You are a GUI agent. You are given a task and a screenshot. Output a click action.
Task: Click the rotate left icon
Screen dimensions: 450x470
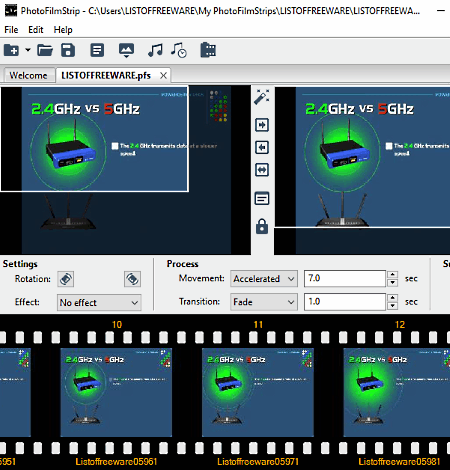pyautogui.click(x=66, y=279)
